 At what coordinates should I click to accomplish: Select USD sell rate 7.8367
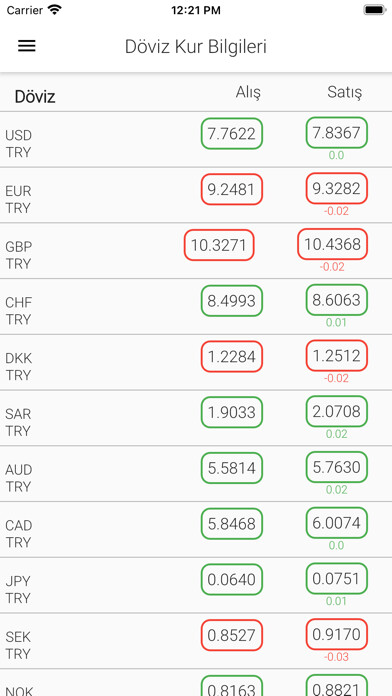(x=337, y=133)
